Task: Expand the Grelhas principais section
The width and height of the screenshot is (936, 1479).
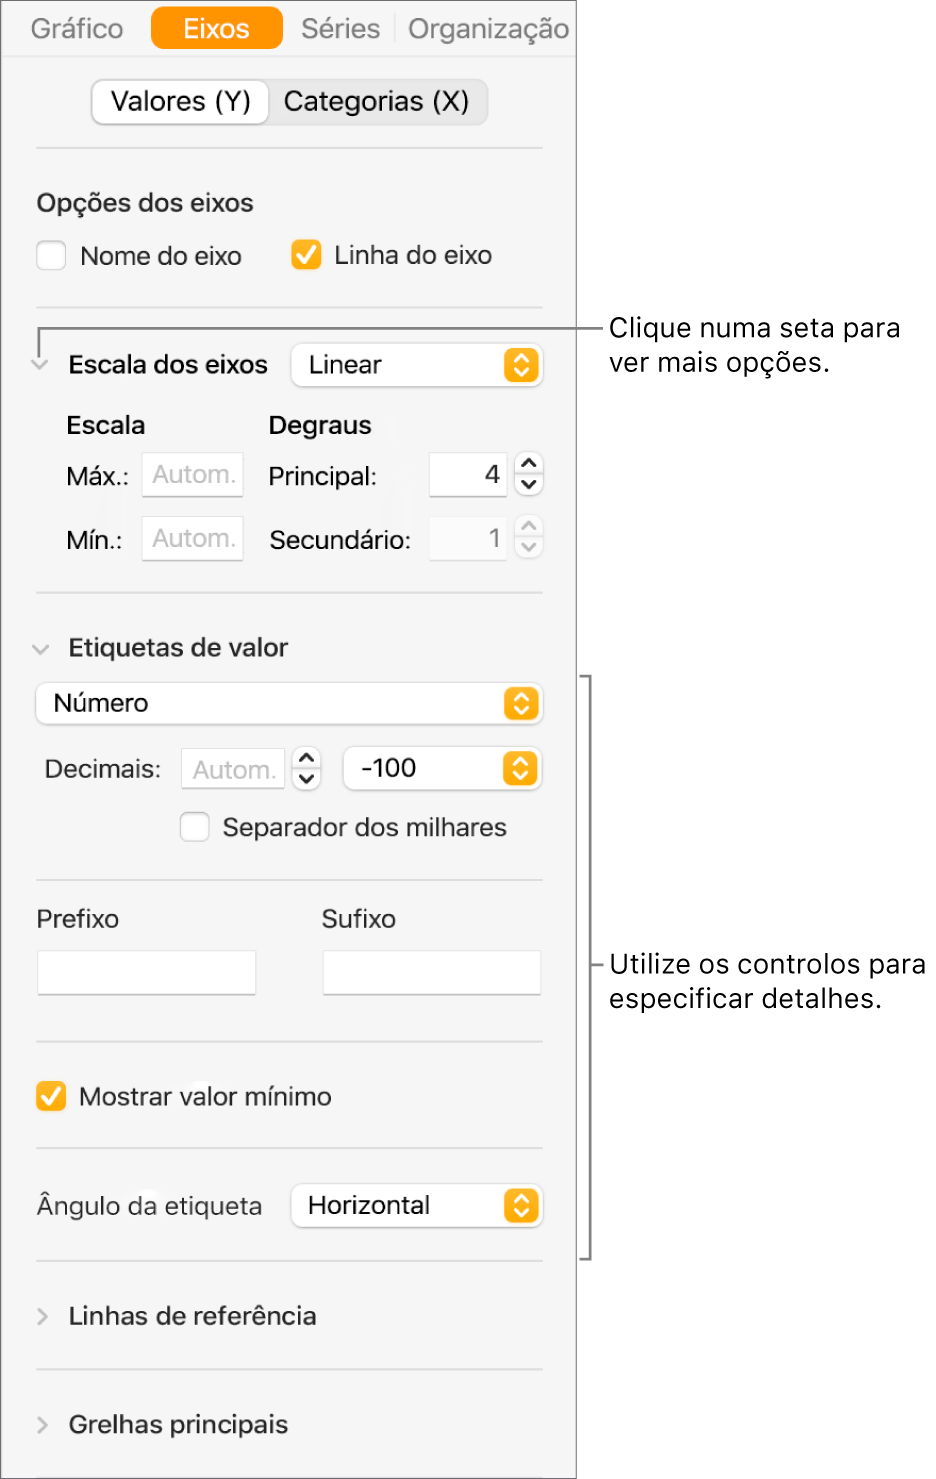Action: tap(42, 1425)
